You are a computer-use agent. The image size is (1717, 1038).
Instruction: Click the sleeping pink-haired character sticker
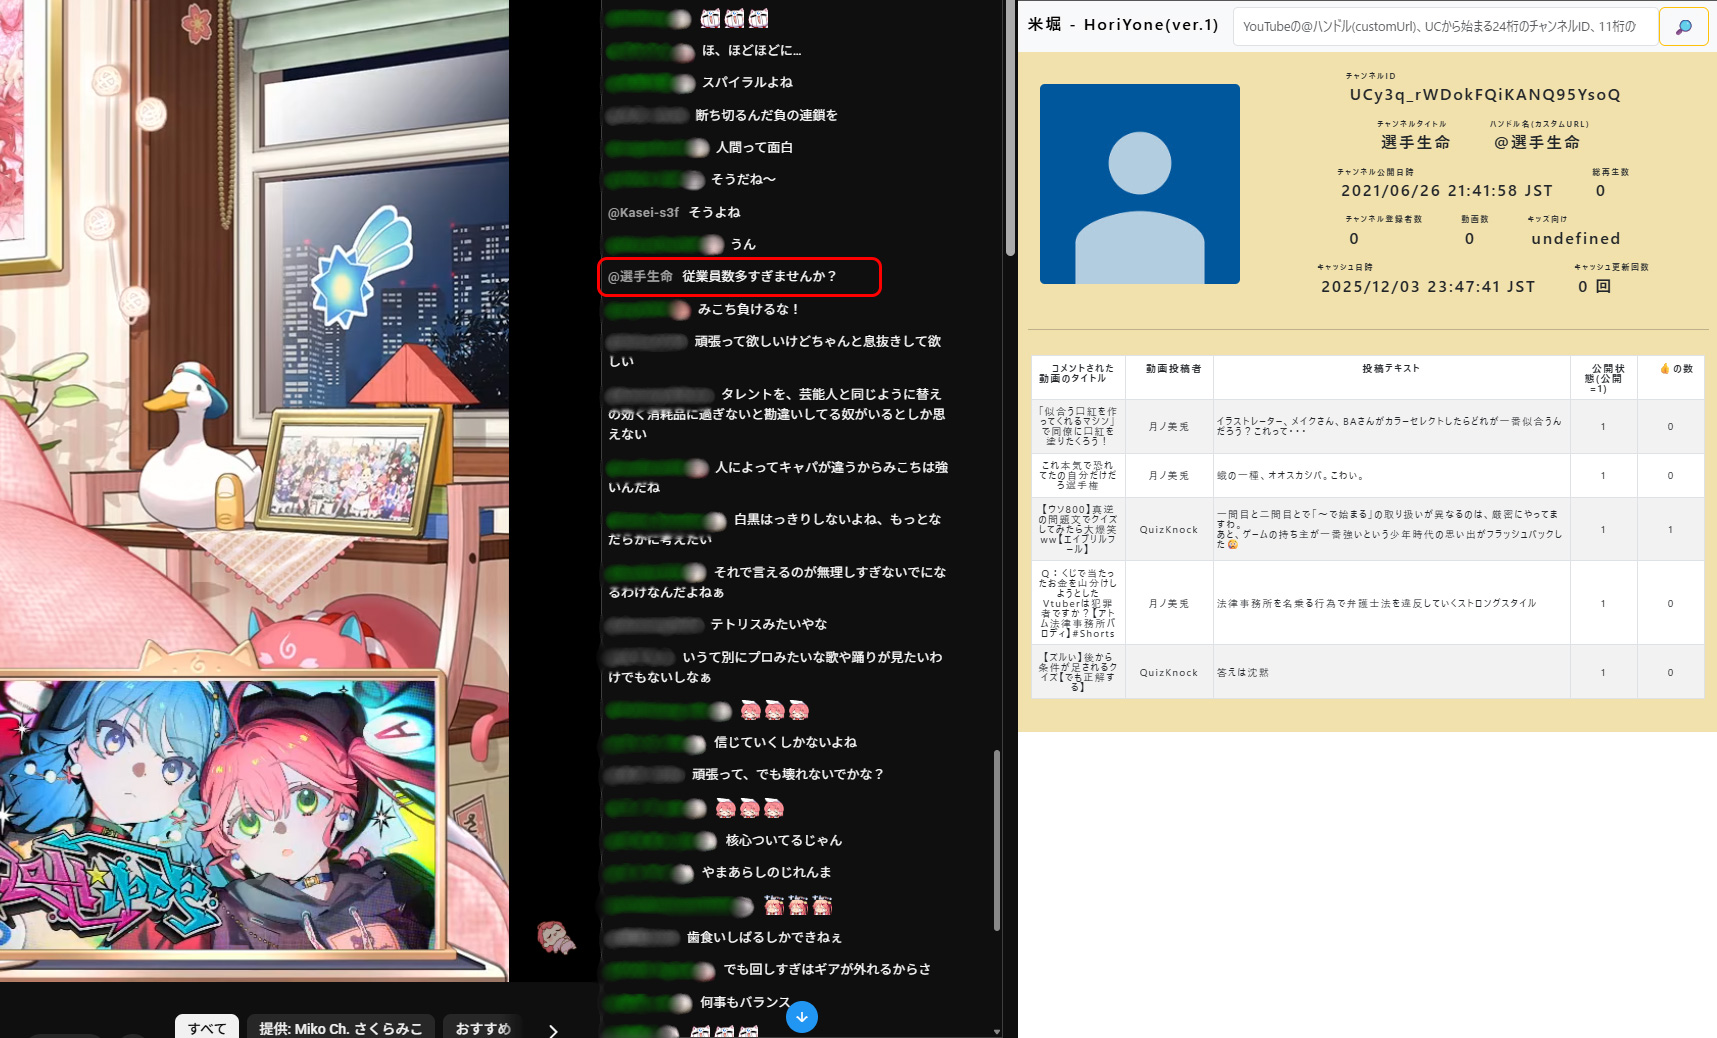tap(556, 937)
